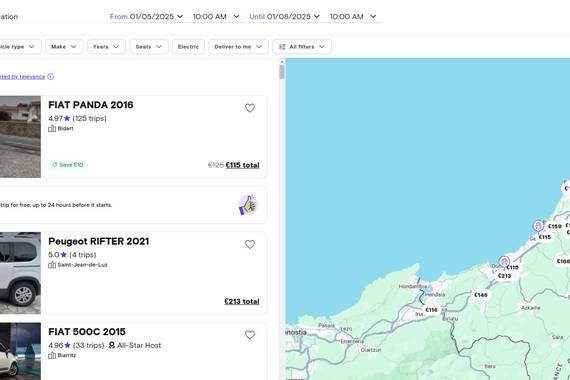Click the FIAT PANDA 2016 car photo
Viewport: 570px width, 380px height.
(x=20, y=137)
